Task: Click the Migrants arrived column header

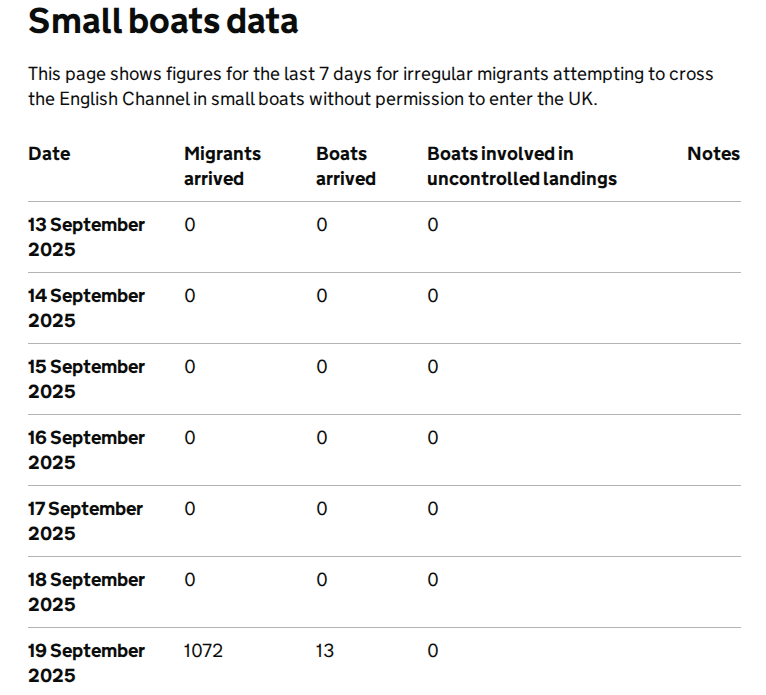Action: click(x=222, y=166)
